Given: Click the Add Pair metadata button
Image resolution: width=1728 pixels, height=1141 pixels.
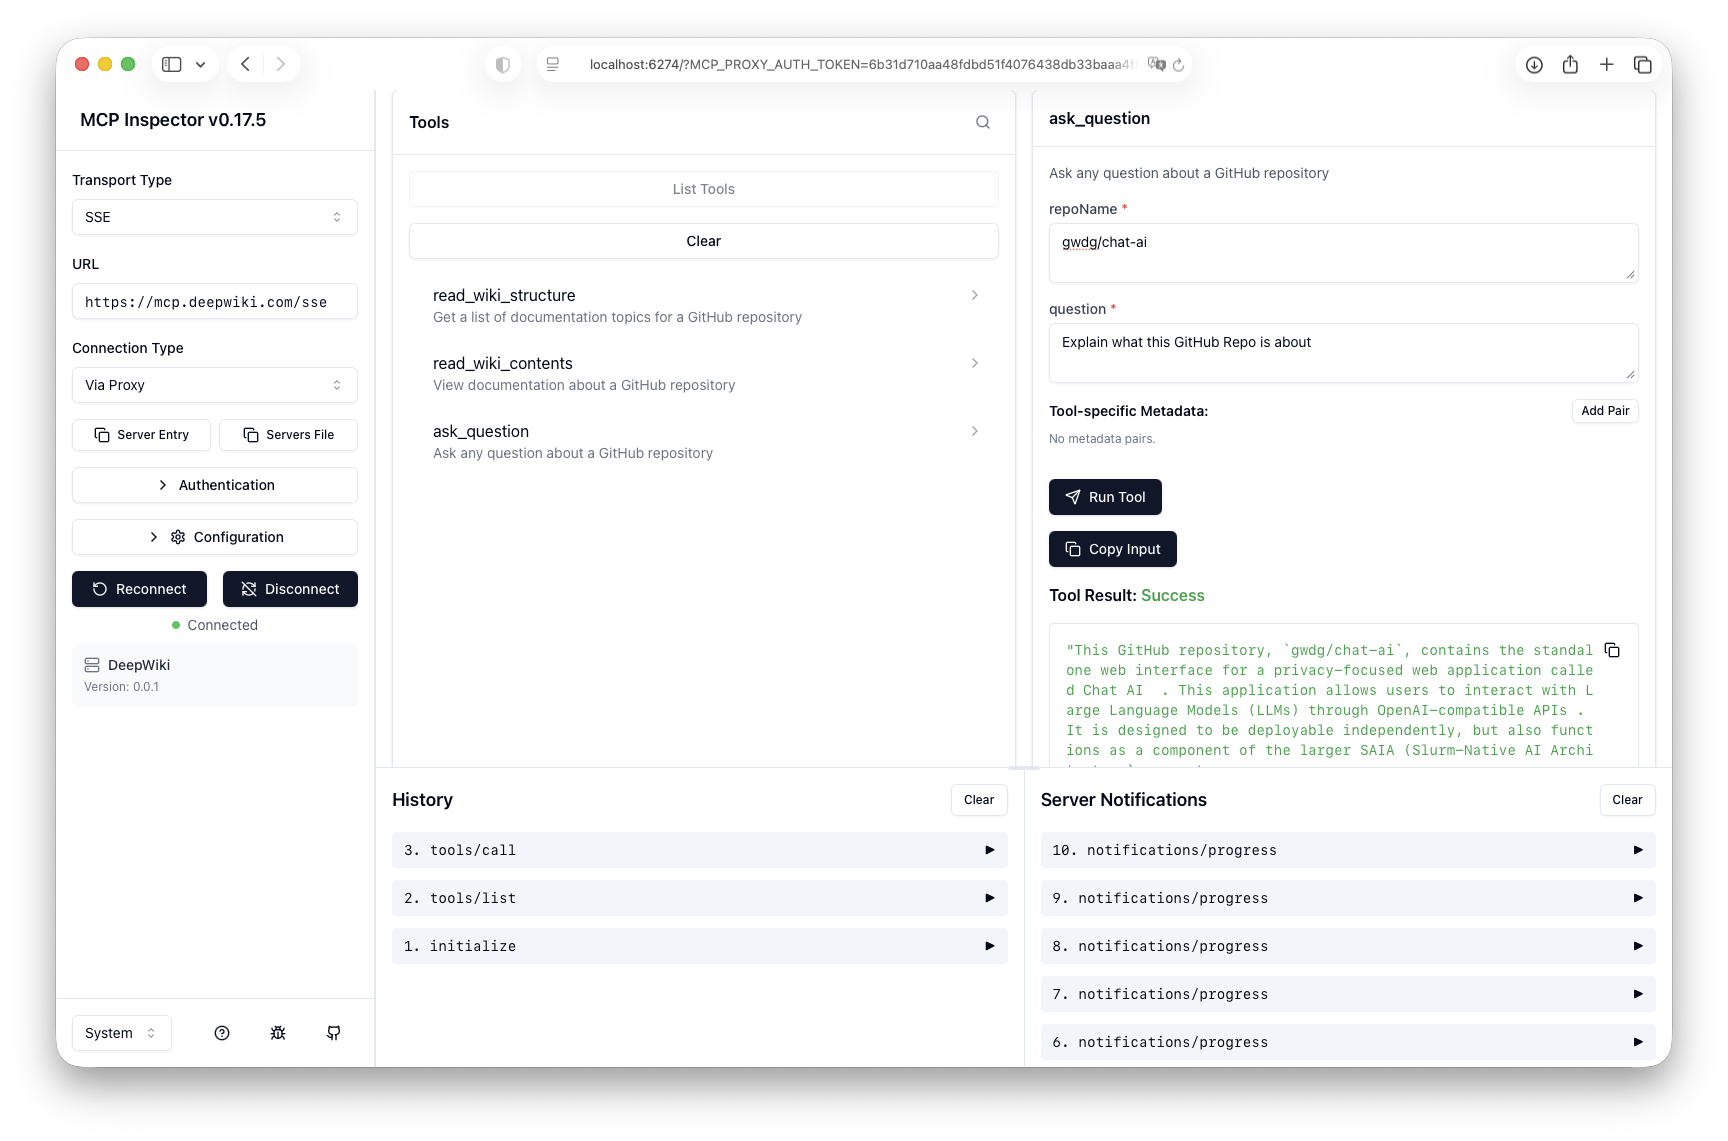Looking at the screenshot, I should click(1604, 411).
